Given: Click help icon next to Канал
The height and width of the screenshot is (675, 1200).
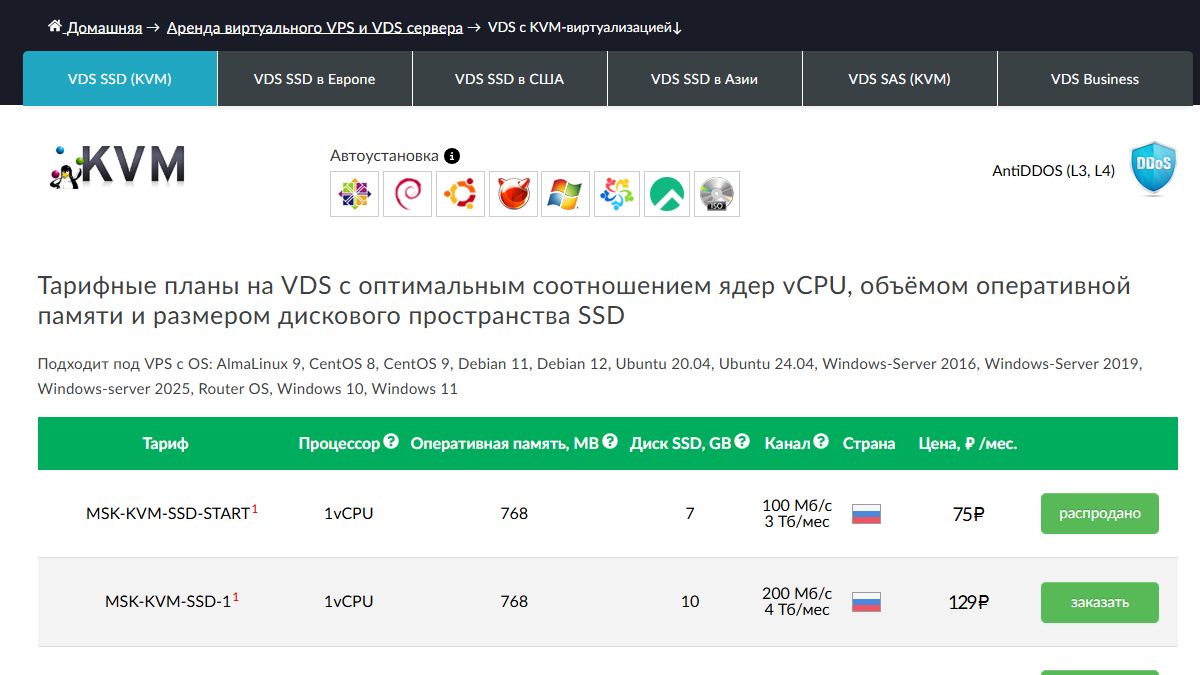Looking at the screenshot, I should (821, 441).
